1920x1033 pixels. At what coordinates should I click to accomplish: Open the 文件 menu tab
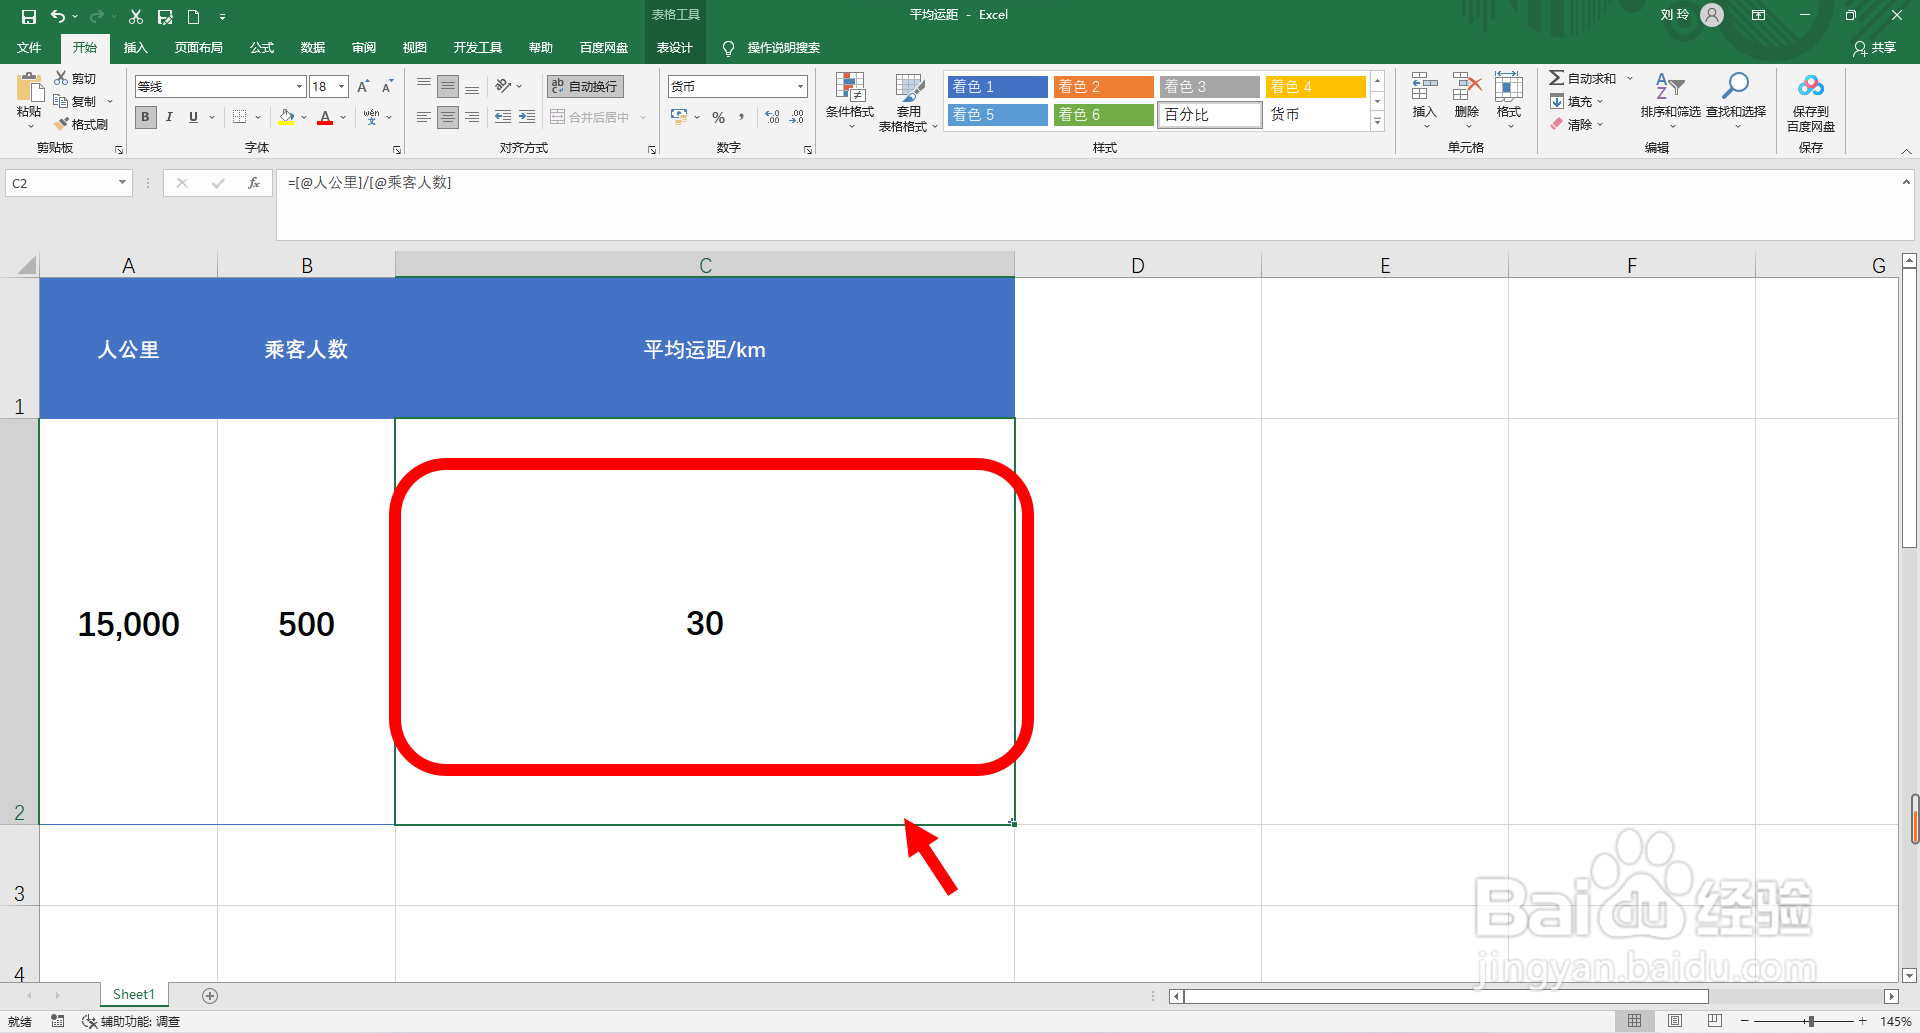[x=29, y=48]
